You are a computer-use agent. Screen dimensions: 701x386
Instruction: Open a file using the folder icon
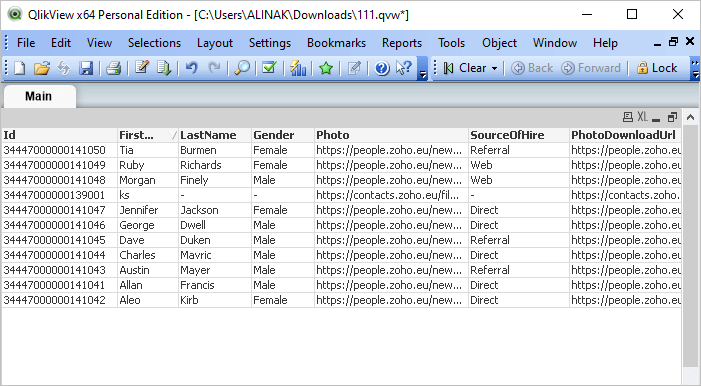42,68
